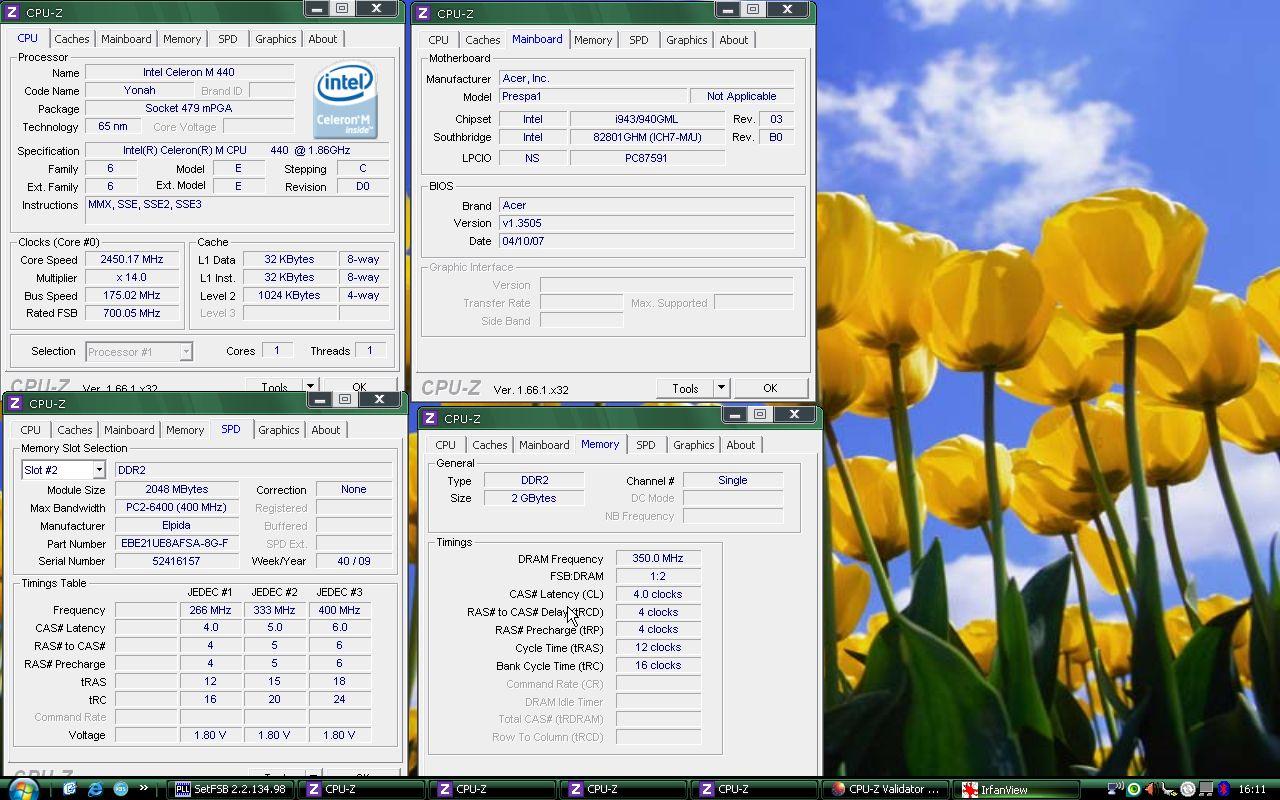Open CPU tab in the Mainboard window

[x=438, y=40]
